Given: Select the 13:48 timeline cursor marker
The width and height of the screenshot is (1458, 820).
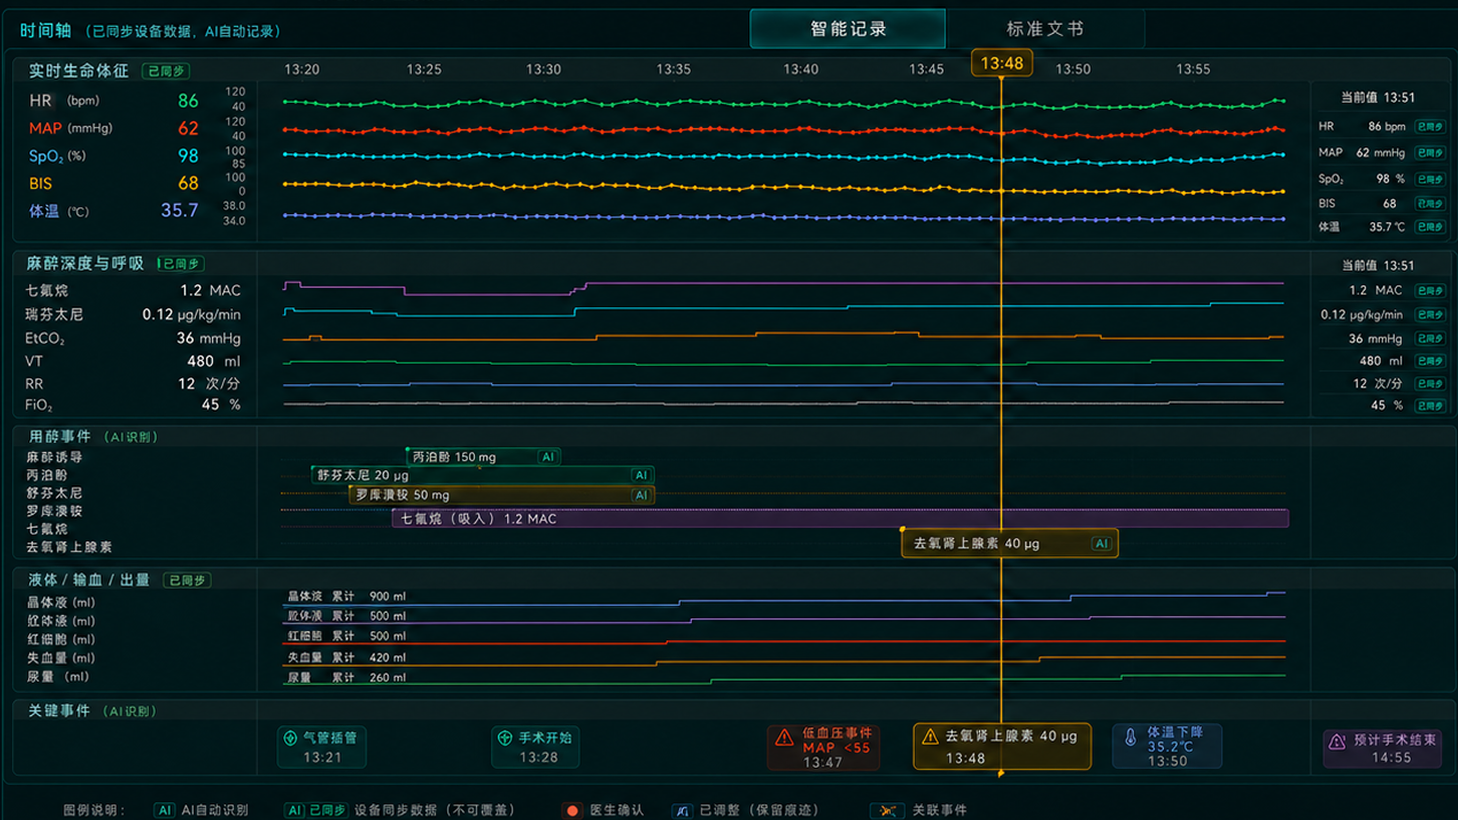Looking at the screenshot, I should pyautogui.click(x=1001, y=64).
